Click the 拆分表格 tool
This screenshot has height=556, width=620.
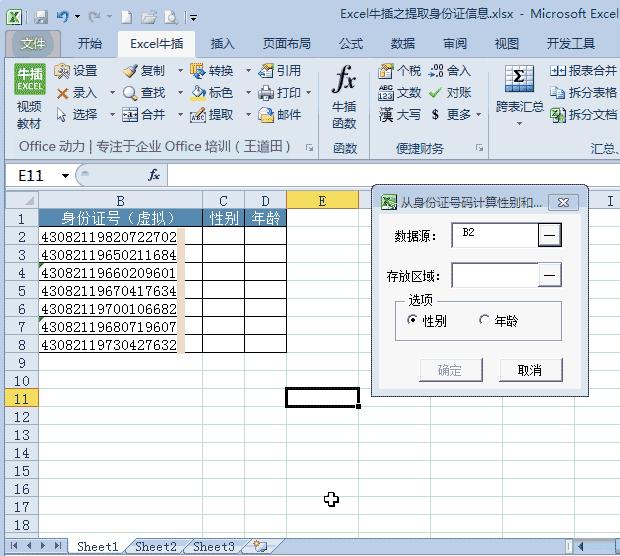pyautogui.click(x=583, y=93)
